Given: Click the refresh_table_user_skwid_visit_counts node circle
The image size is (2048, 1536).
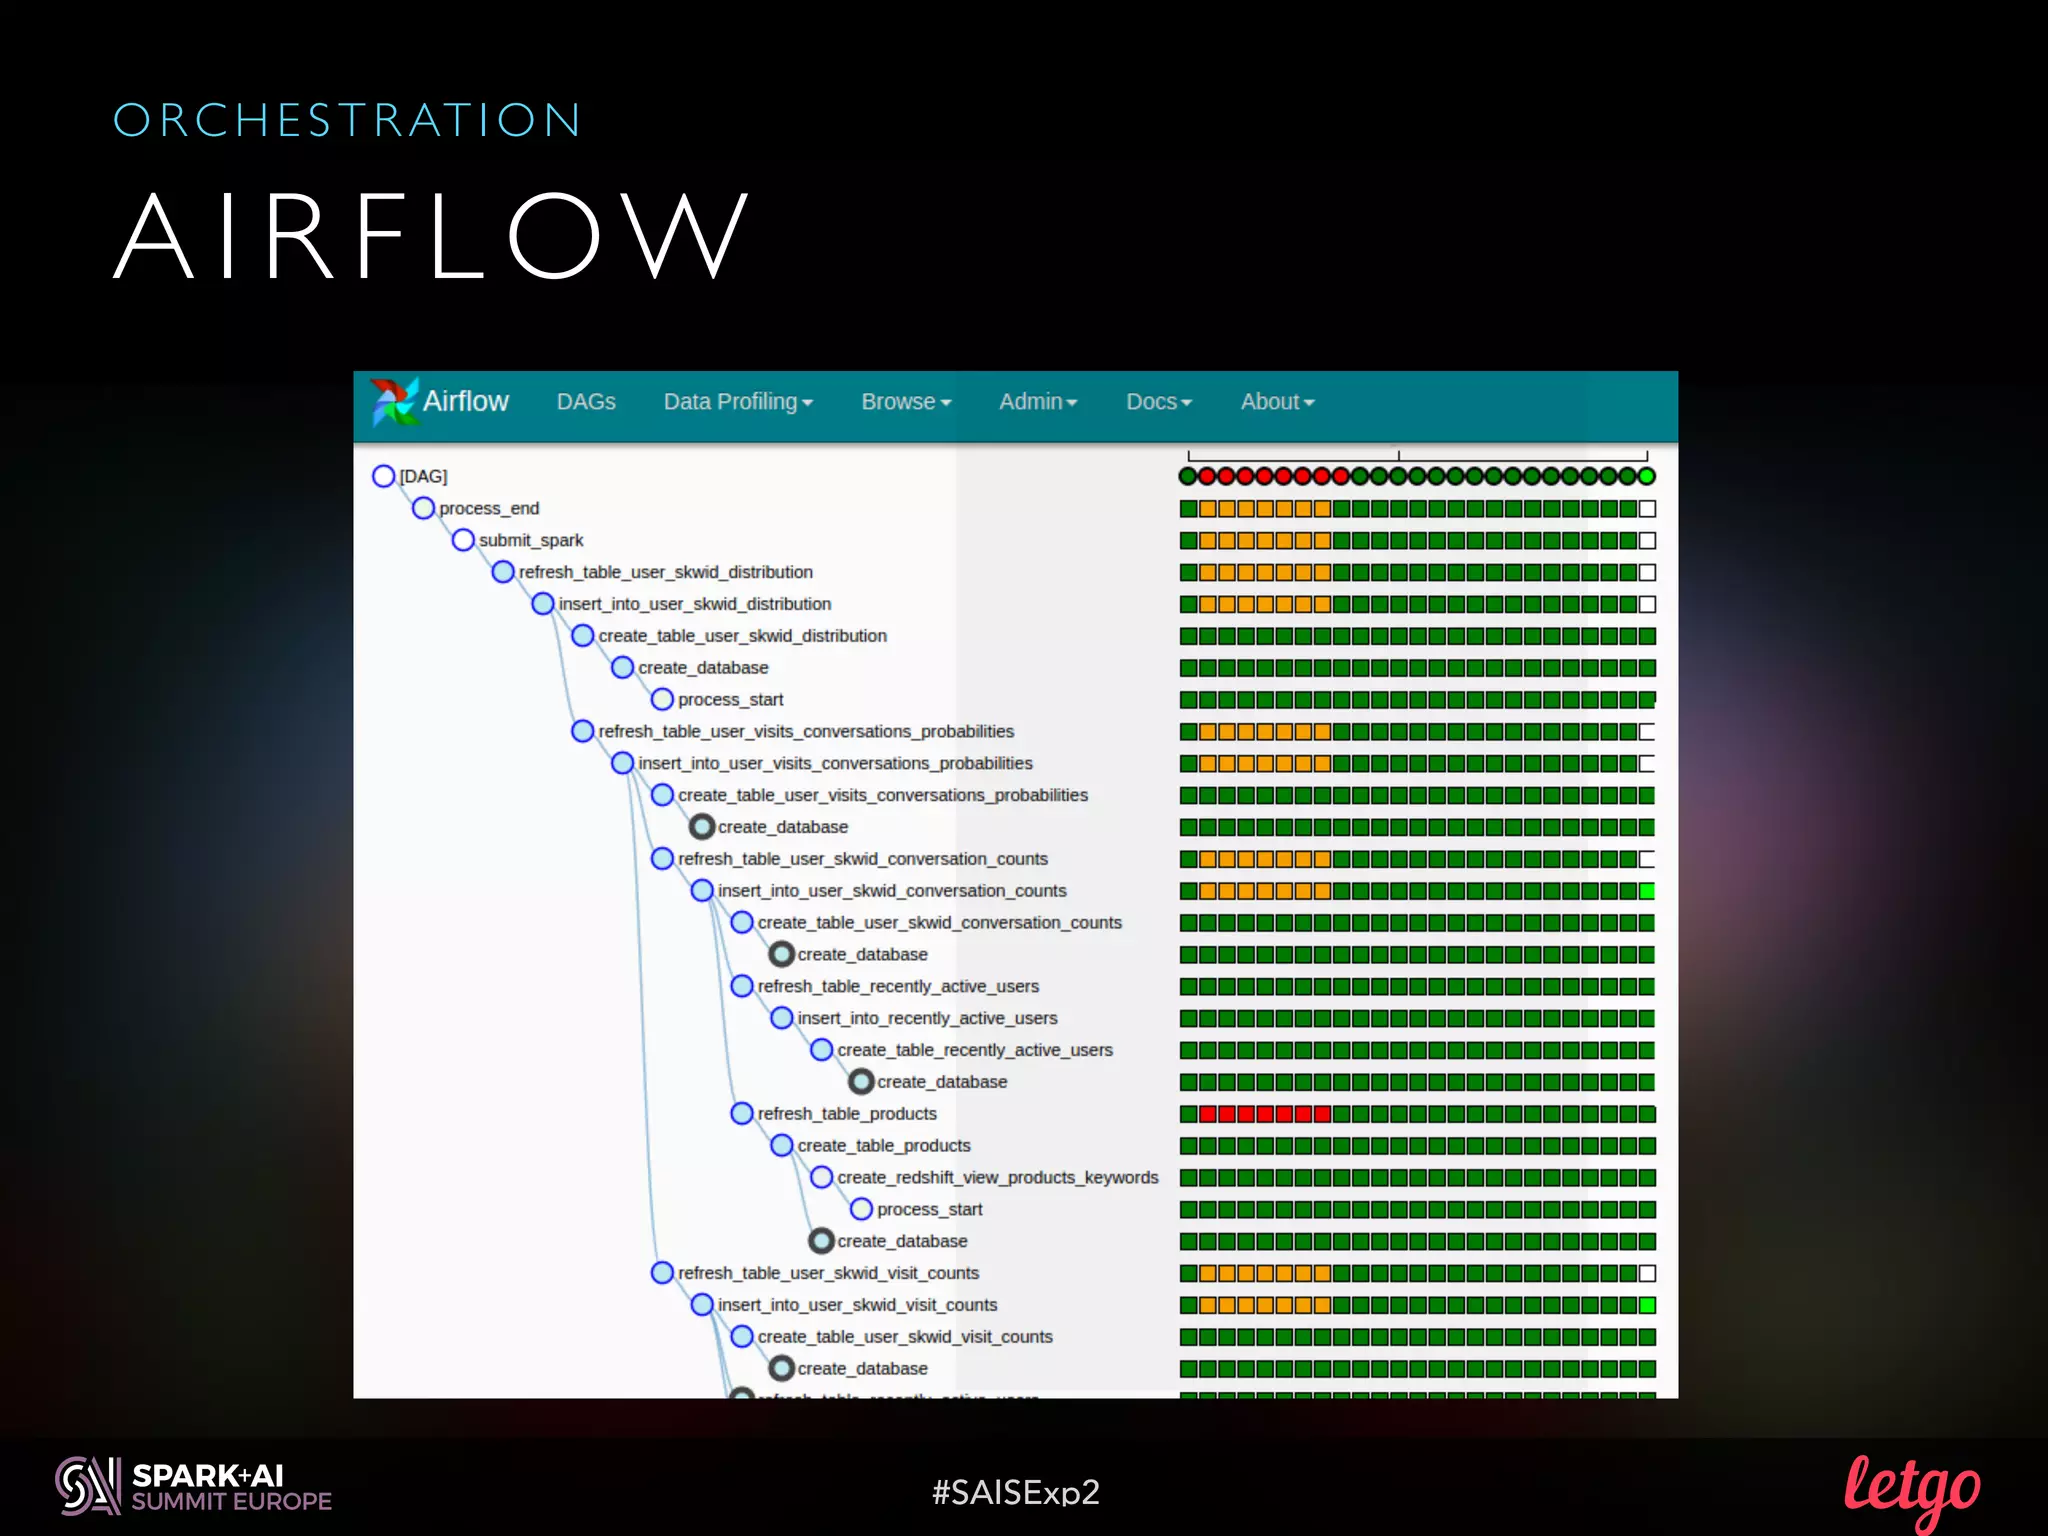Looking at the screenshot, I should (x=662, y=1273).
